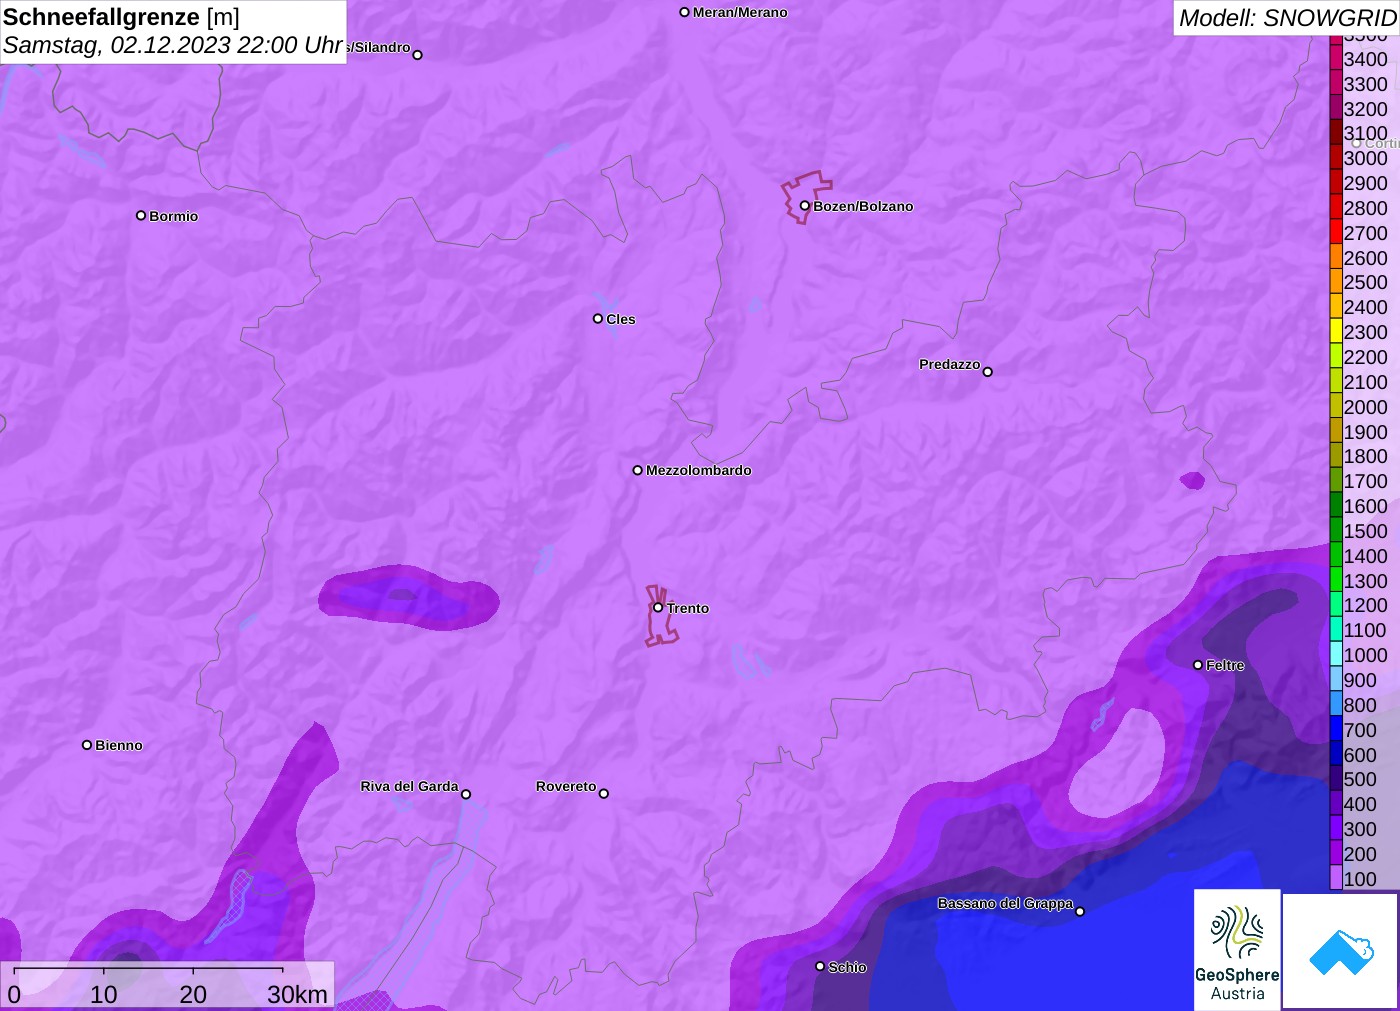This screenshot has height=1011, width=1400.
Task: Click the 100 legend entry
Action: coord(1360,879)
